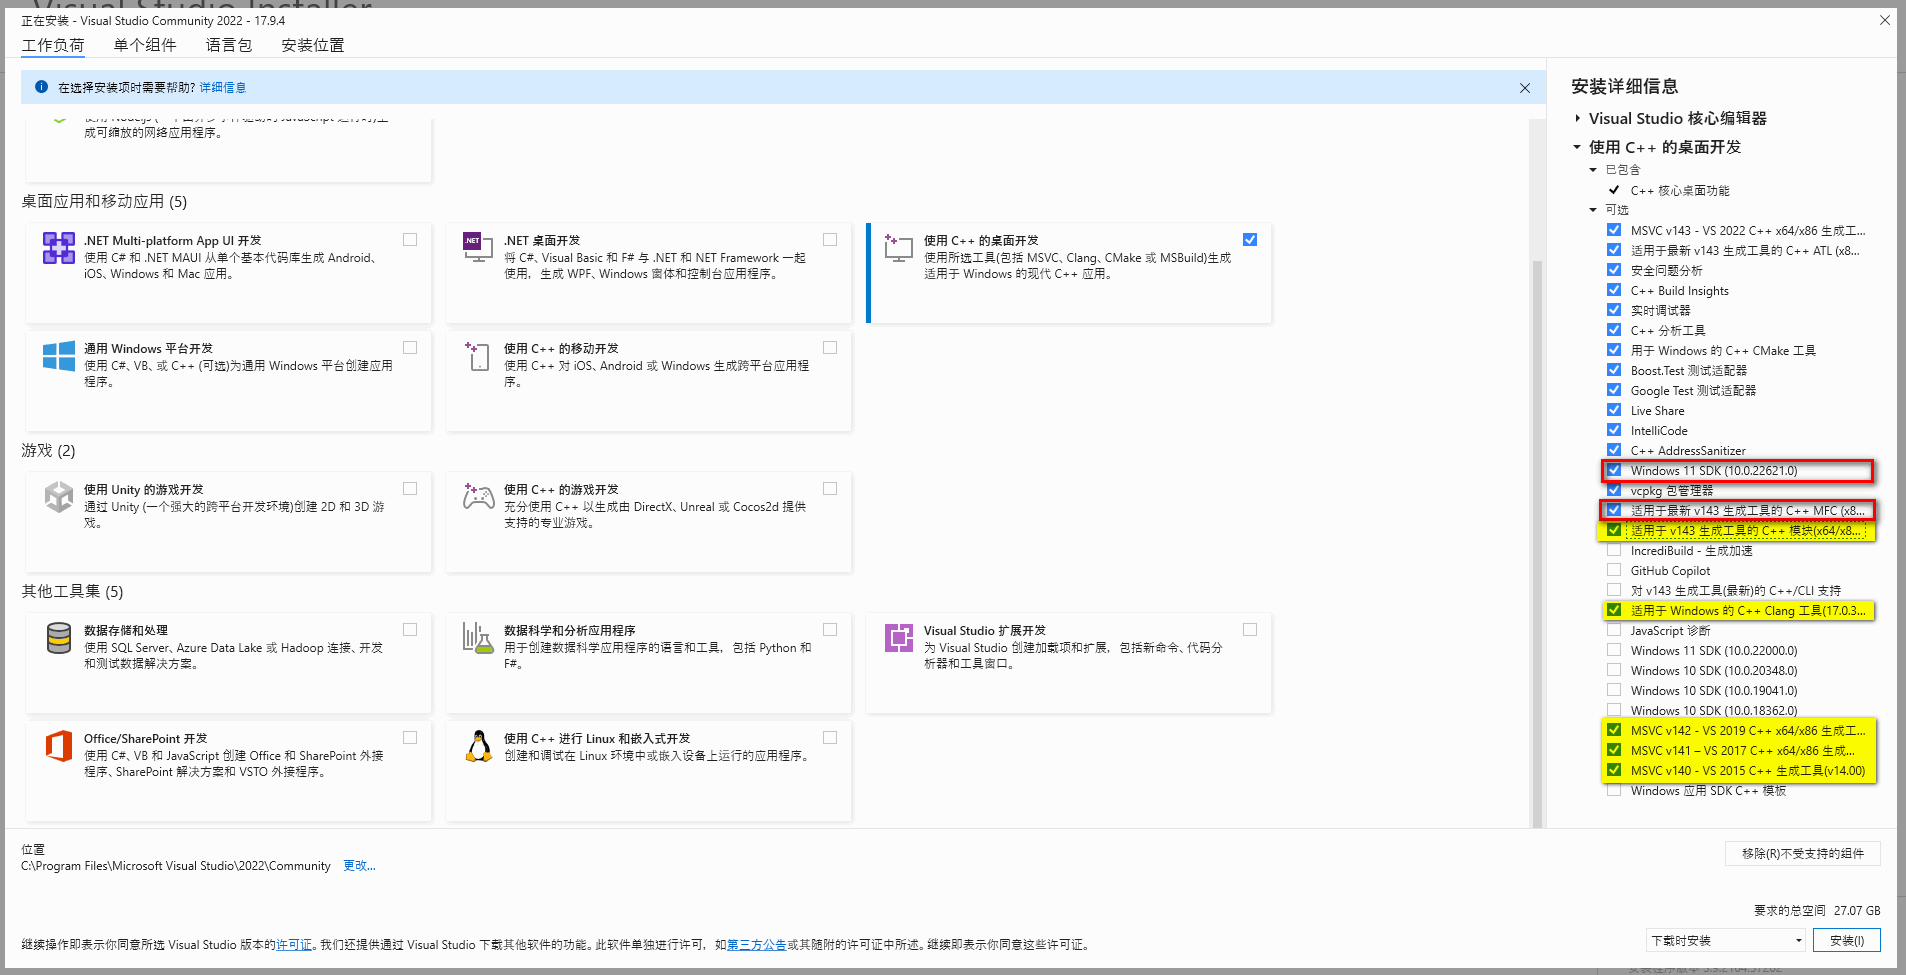Click the Visual Studio 扩展开发 icon
The width and height of the screenshot is (1906, 975).
pyautogui.click(x=898, y=639)
